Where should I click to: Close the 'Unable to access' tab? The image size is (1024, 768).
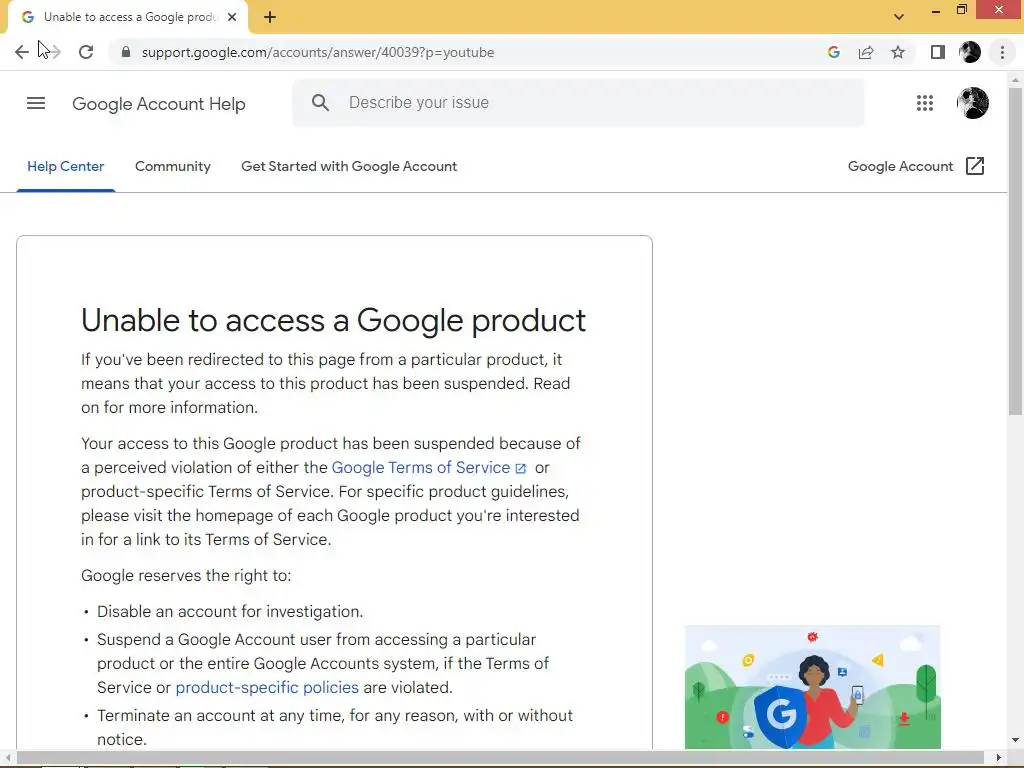tap(232, 17)
